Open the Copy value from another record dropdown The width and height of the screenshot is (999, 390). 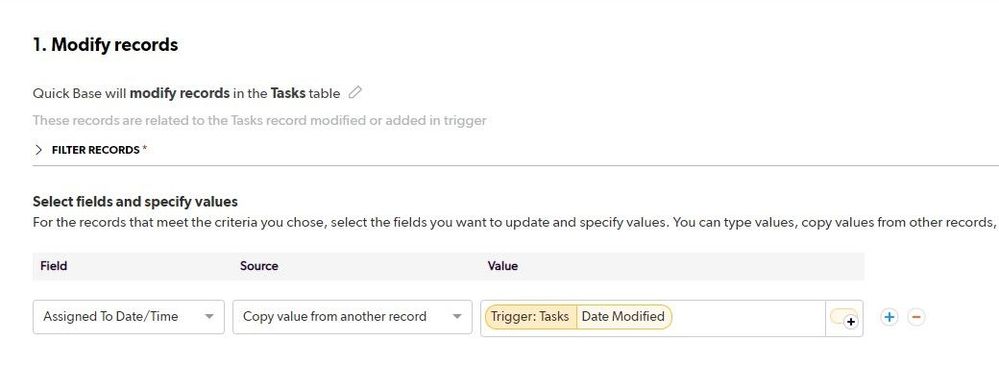pyautogui.click(x=352, y=317)
